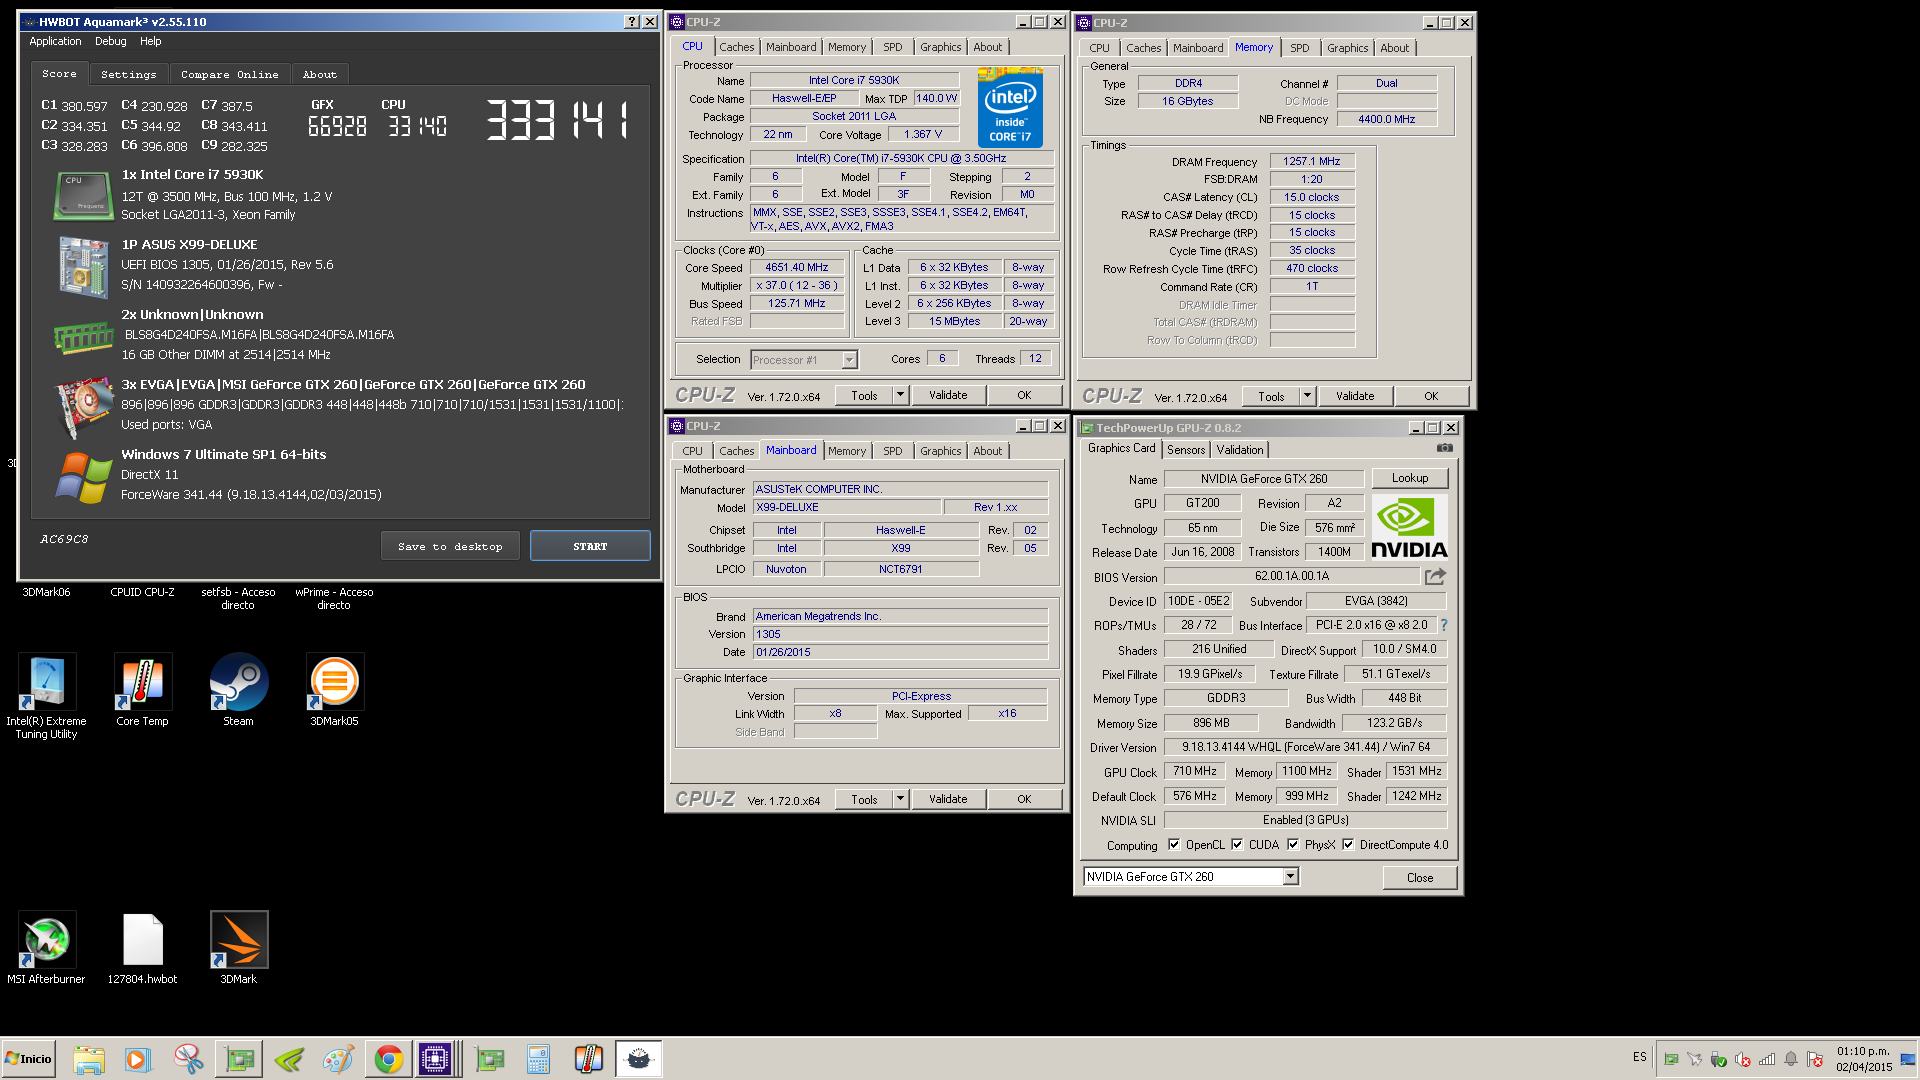Switch to Compare Online tab in Aquamark
The width and height of the screenshot is (1920, 1080).
click(230, 74)
